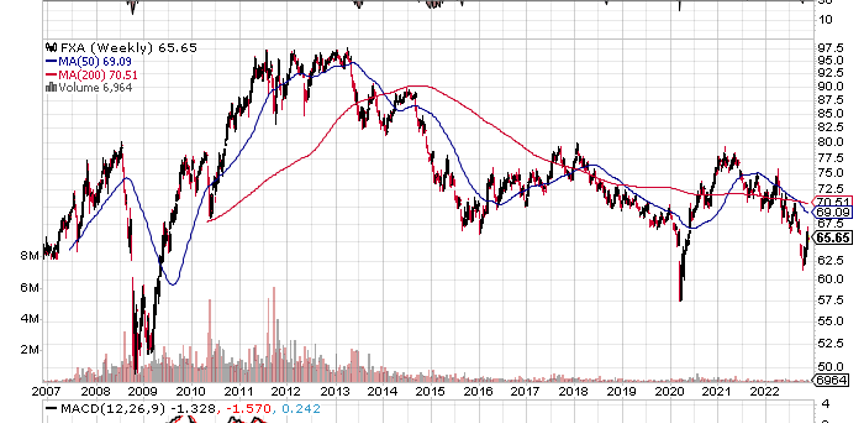Click the 2015 year label on time axis
The width and height of the screenshot is (864, 423).
click(430, 391)
